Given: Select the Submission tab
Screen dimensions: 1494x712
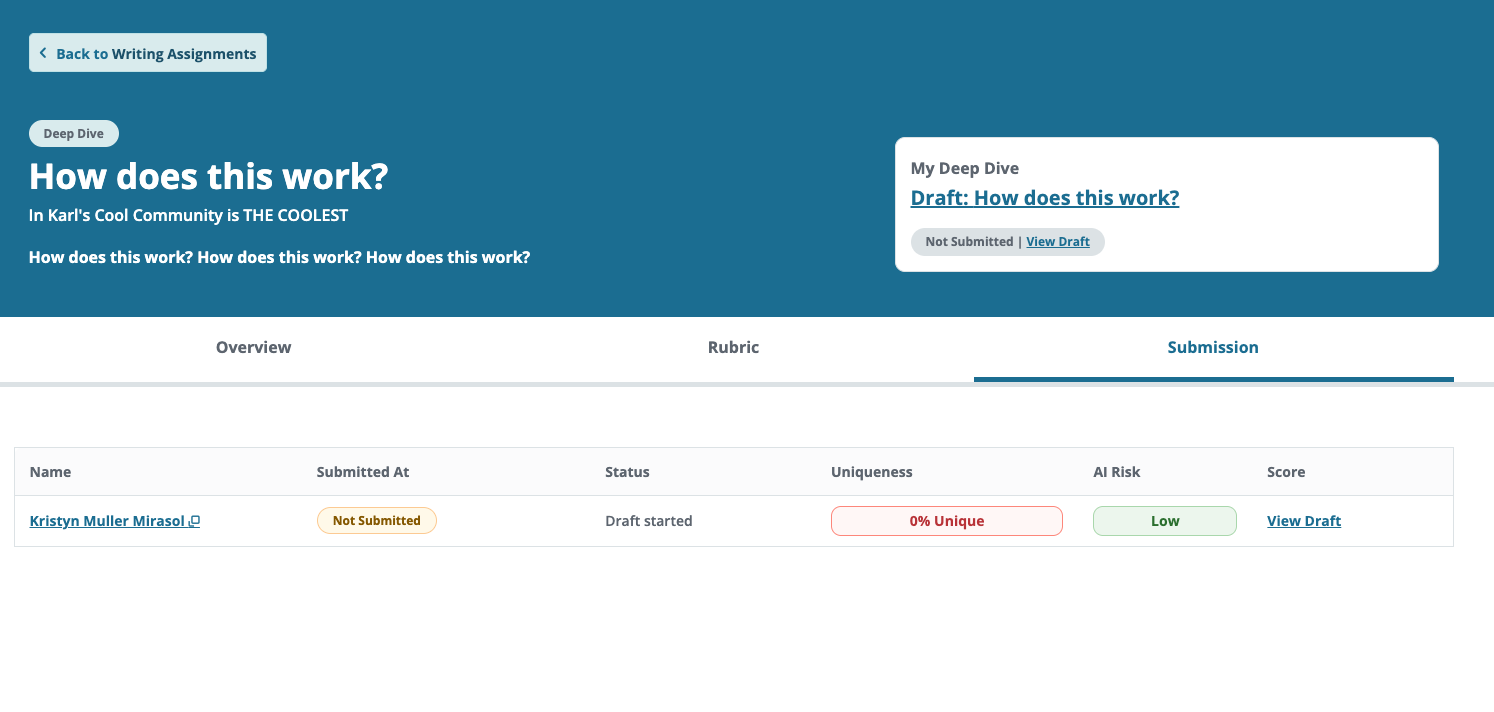Looking at the screenshot, I should 1213,348.
